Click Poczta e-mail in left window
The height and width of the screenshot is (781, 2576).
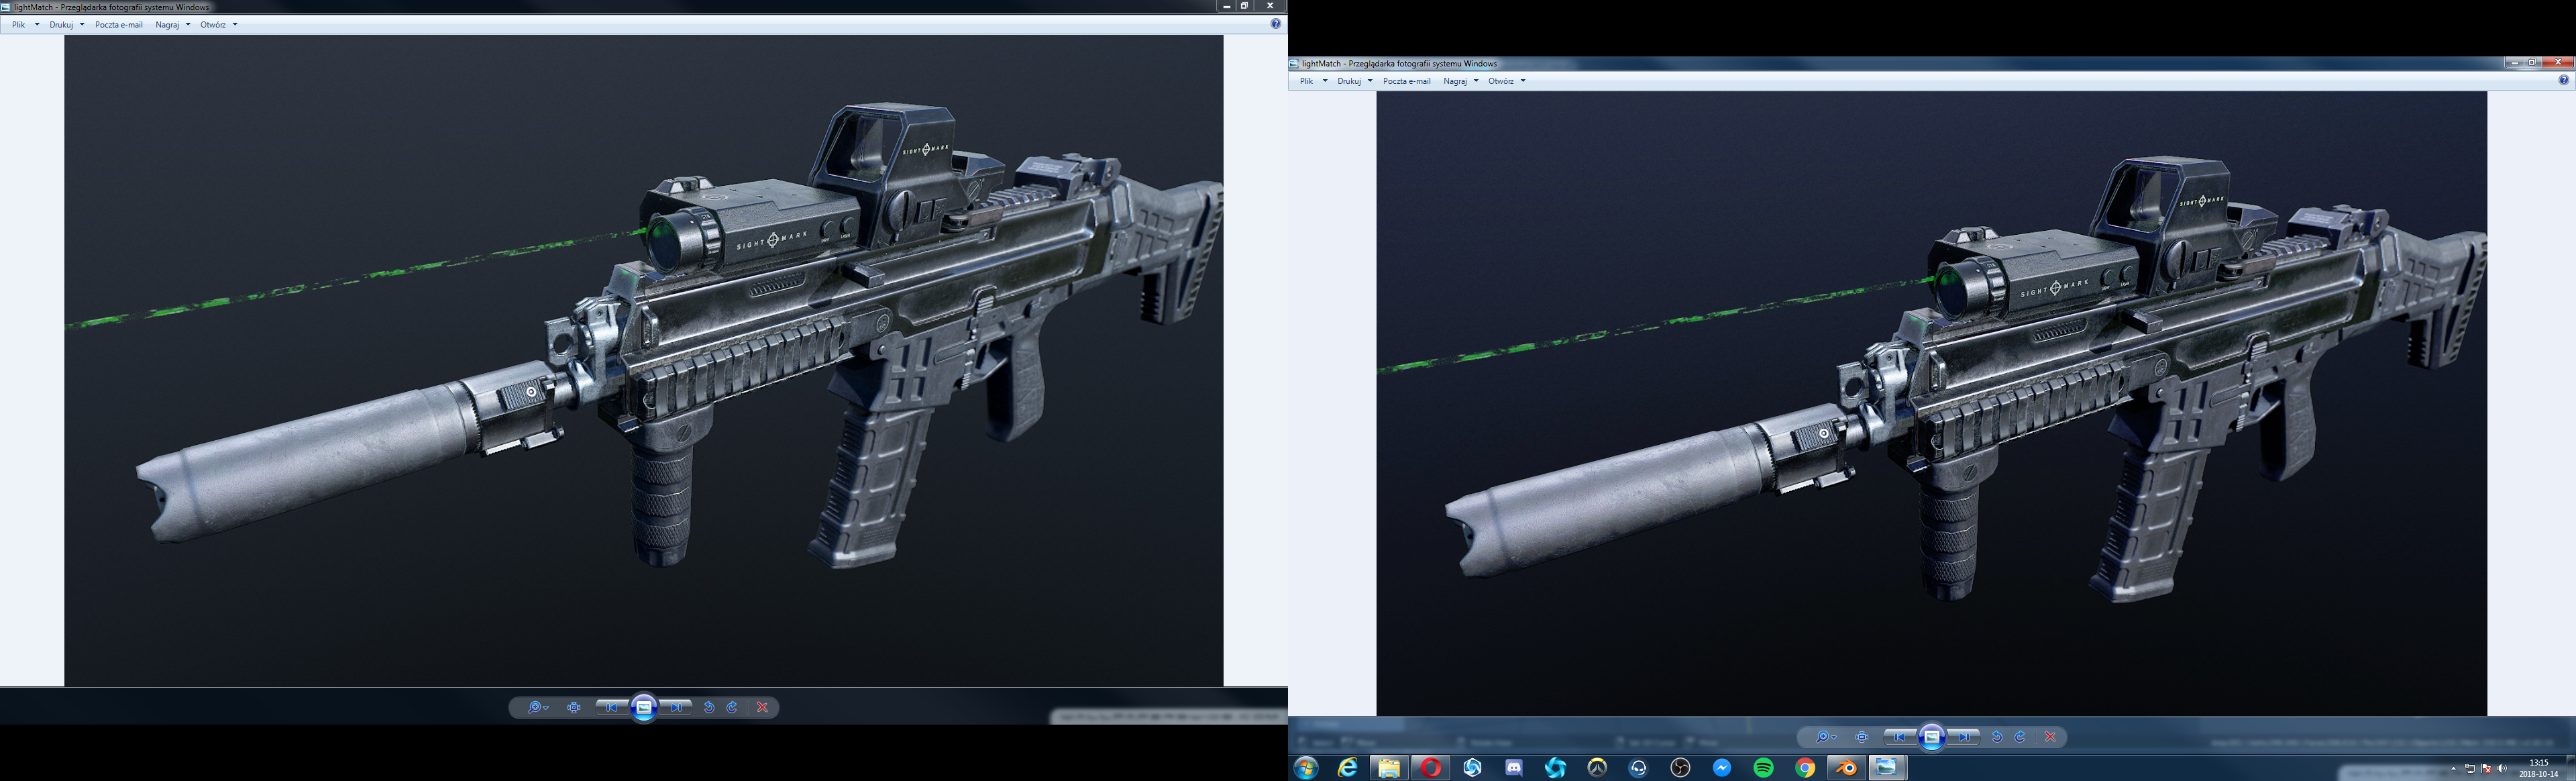pyautogui.click(x=118, y=24)
